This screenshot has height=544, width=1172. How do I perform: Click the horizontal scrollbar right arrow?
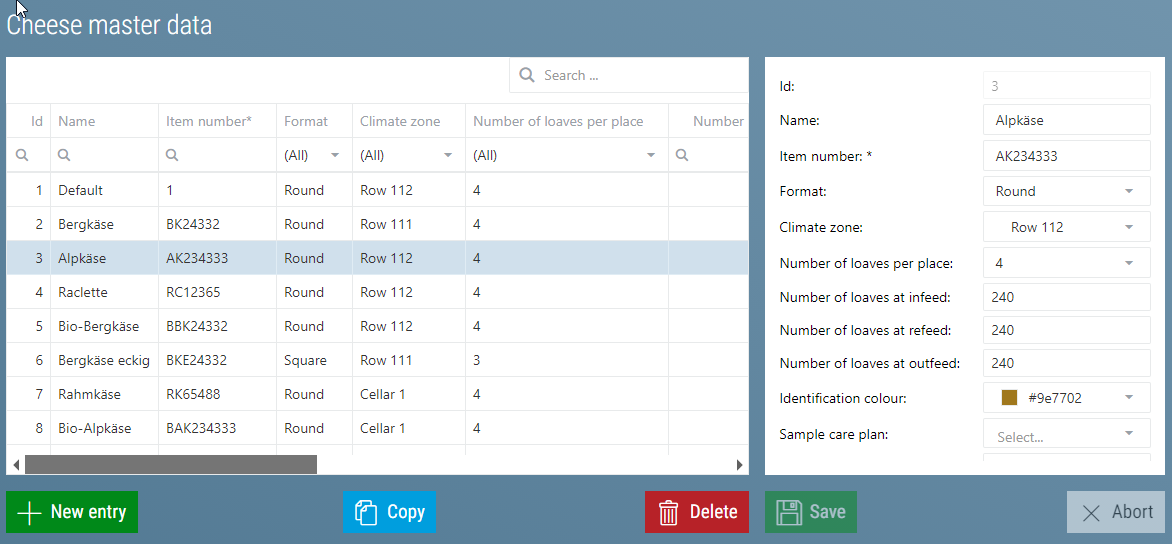click(740, 465)
